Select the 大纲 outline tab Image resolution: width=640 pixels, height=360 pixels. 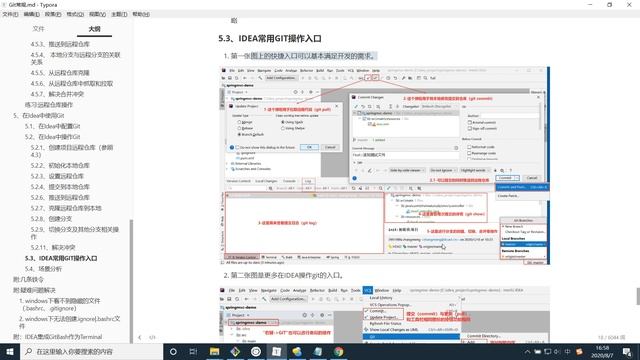pyautogui.click(x=94, y=29)
